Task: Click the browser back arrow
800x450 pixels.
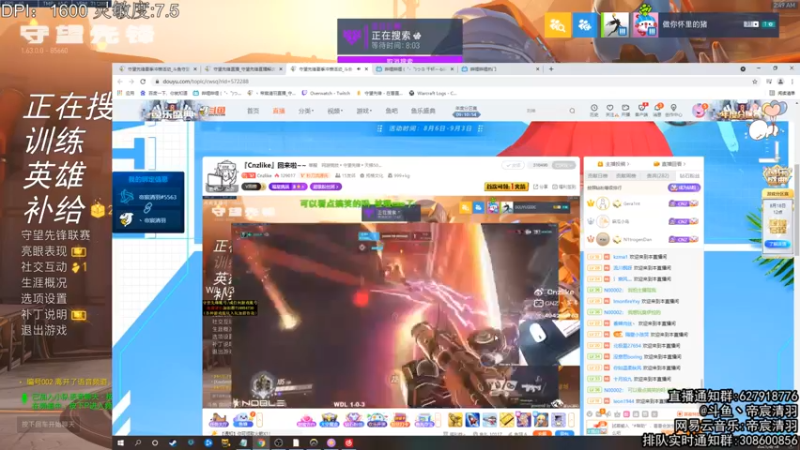Action: click(x=120, y=82)
